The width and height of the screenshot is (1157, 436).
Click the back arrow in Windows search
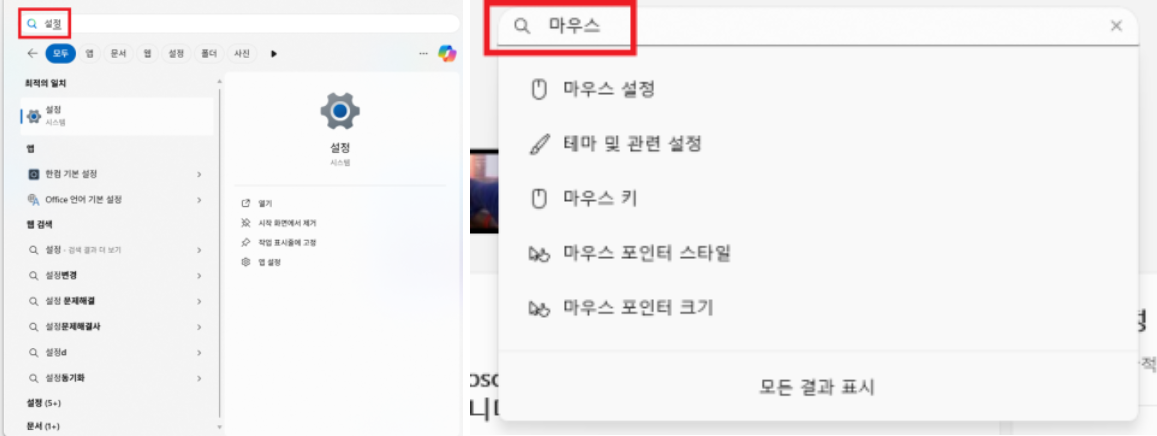pyautogui.click(x=32, y=53)
